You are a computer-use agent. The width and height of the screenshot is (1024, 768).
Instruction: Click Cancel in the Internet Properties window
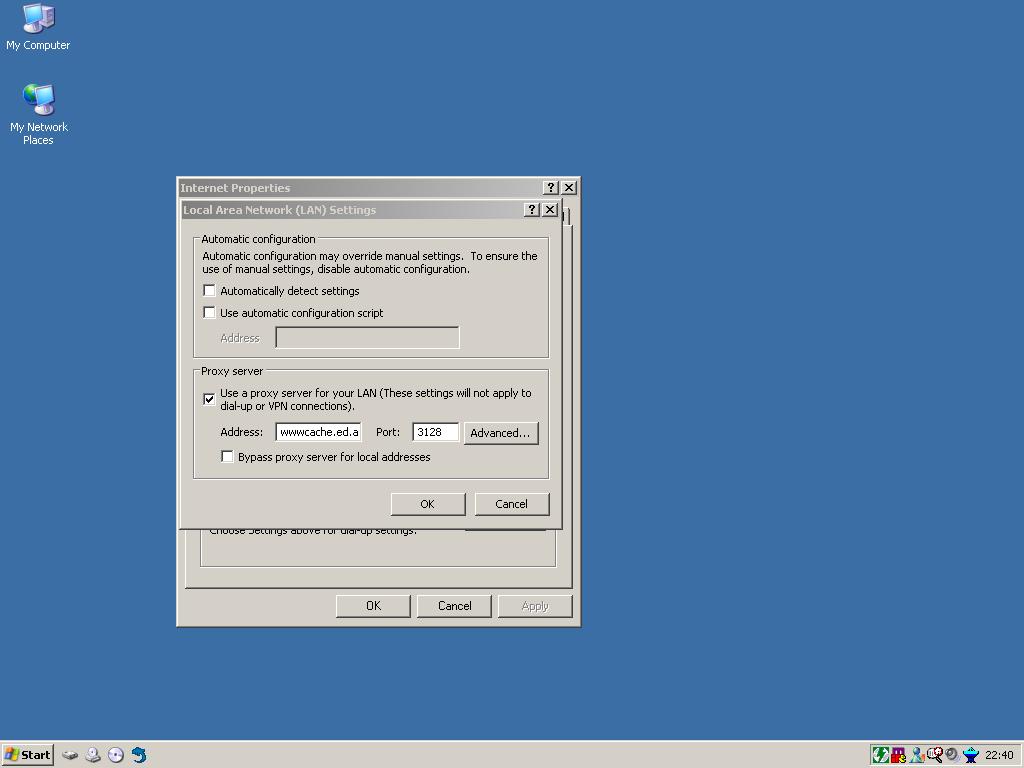(455, 606)
